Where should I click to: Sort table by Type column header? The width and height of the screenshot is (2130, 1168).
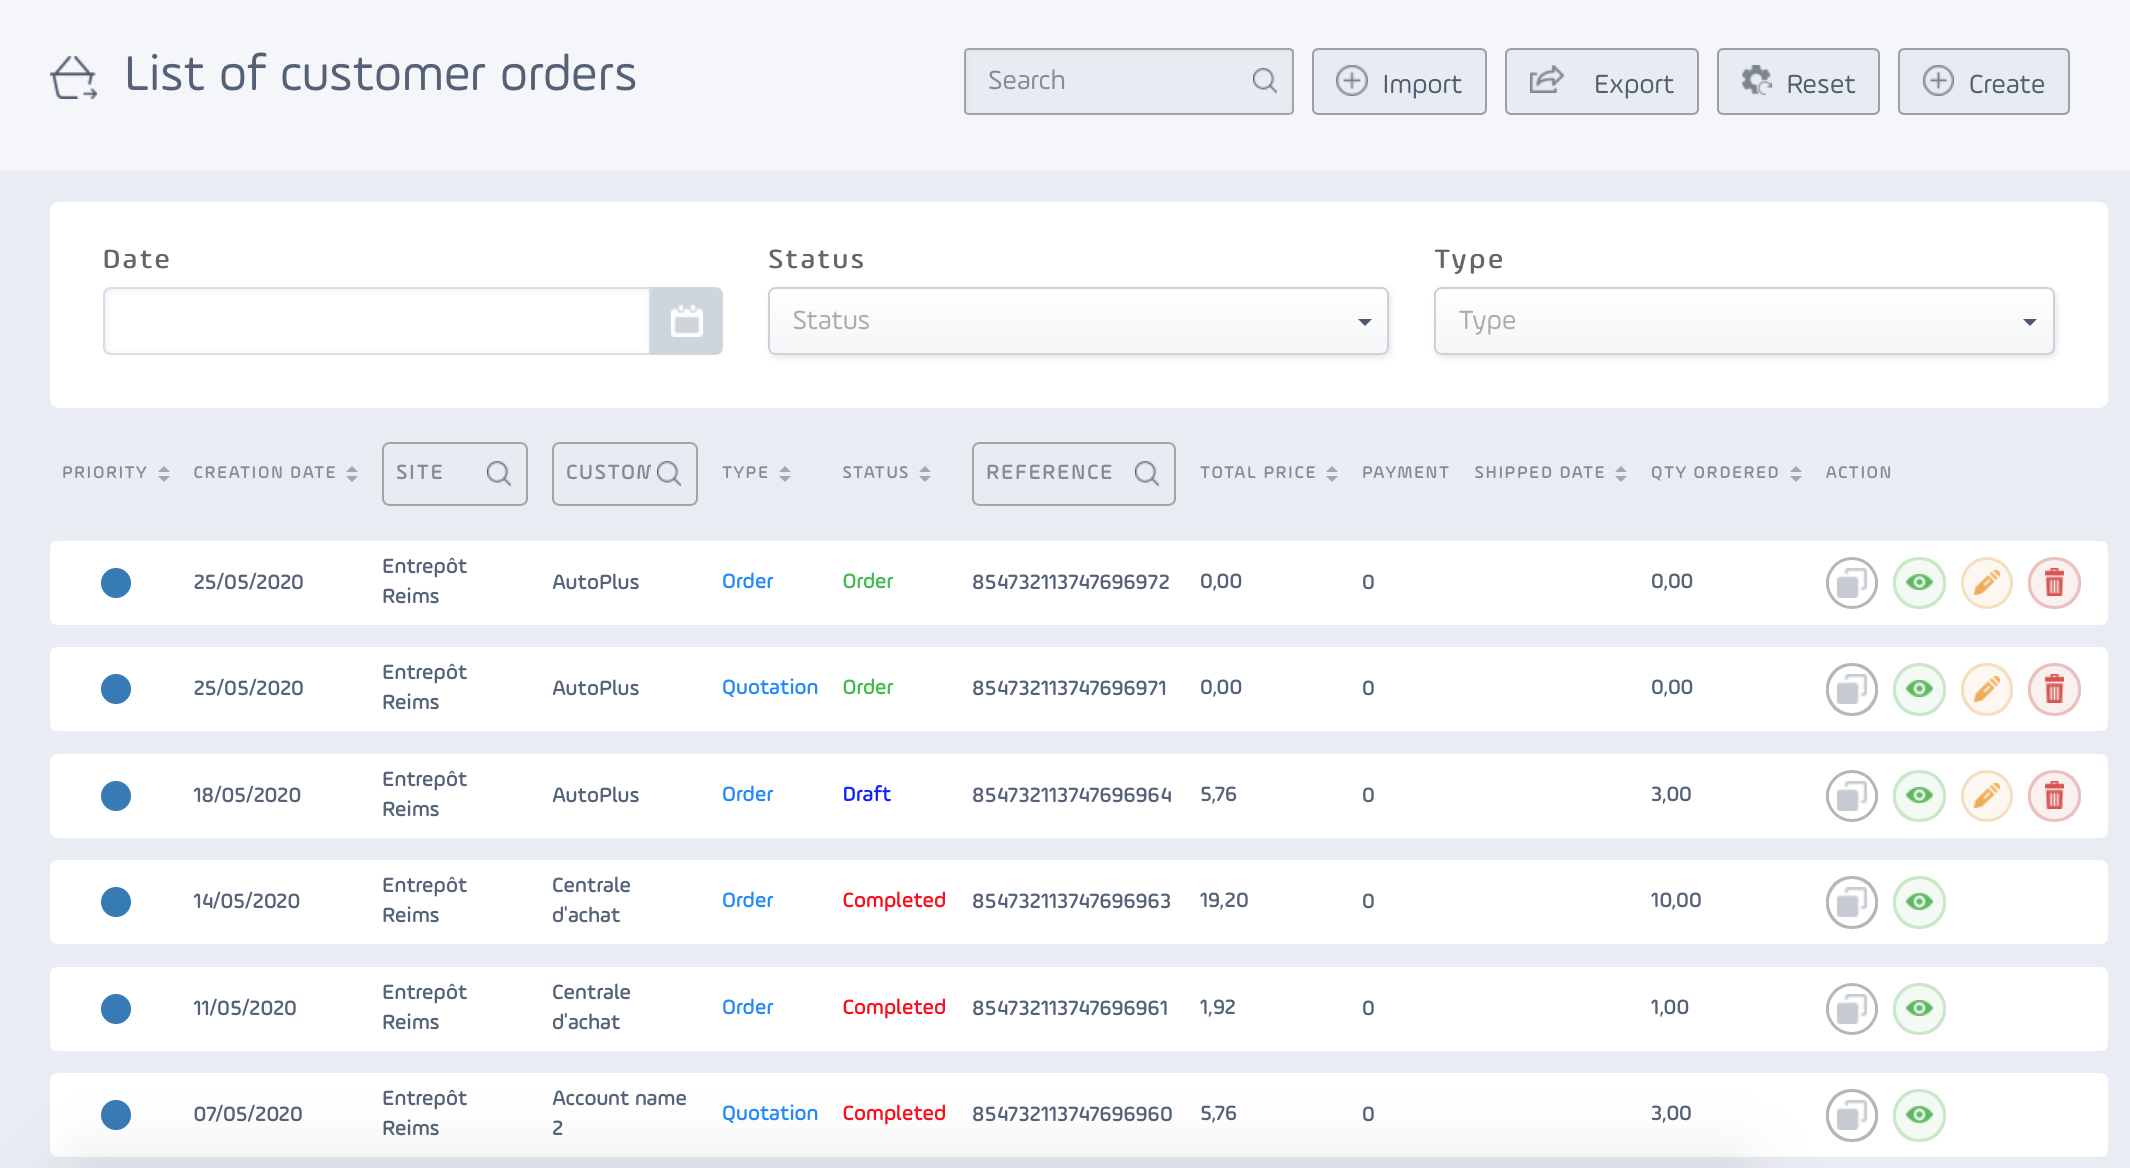pyautogui.click(x=756, y=473)
